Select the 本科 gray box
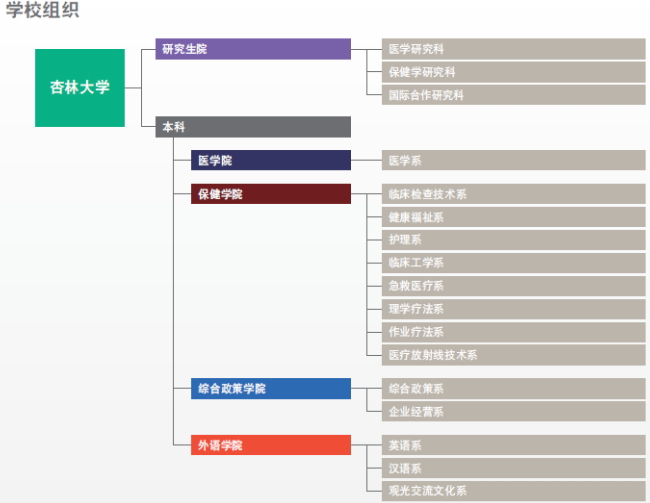This screenshot has height=503, width=650. pyautogui.click(x=253, y=127)
